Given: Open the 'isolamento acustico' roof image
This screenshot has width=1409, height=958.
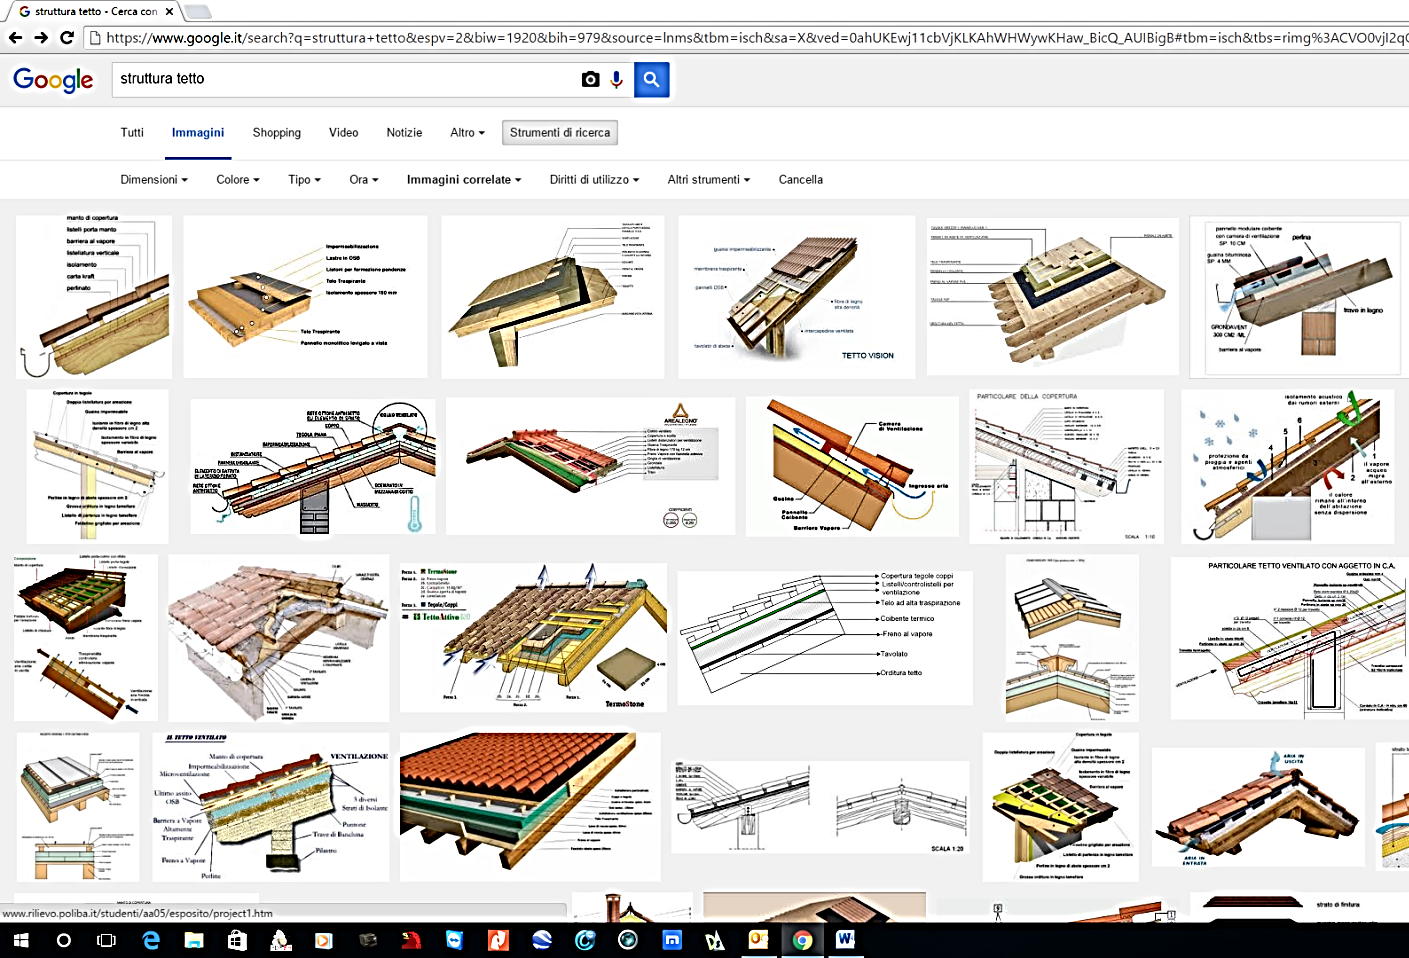Looking at the screenshot, I should (x=1288, y=466).
